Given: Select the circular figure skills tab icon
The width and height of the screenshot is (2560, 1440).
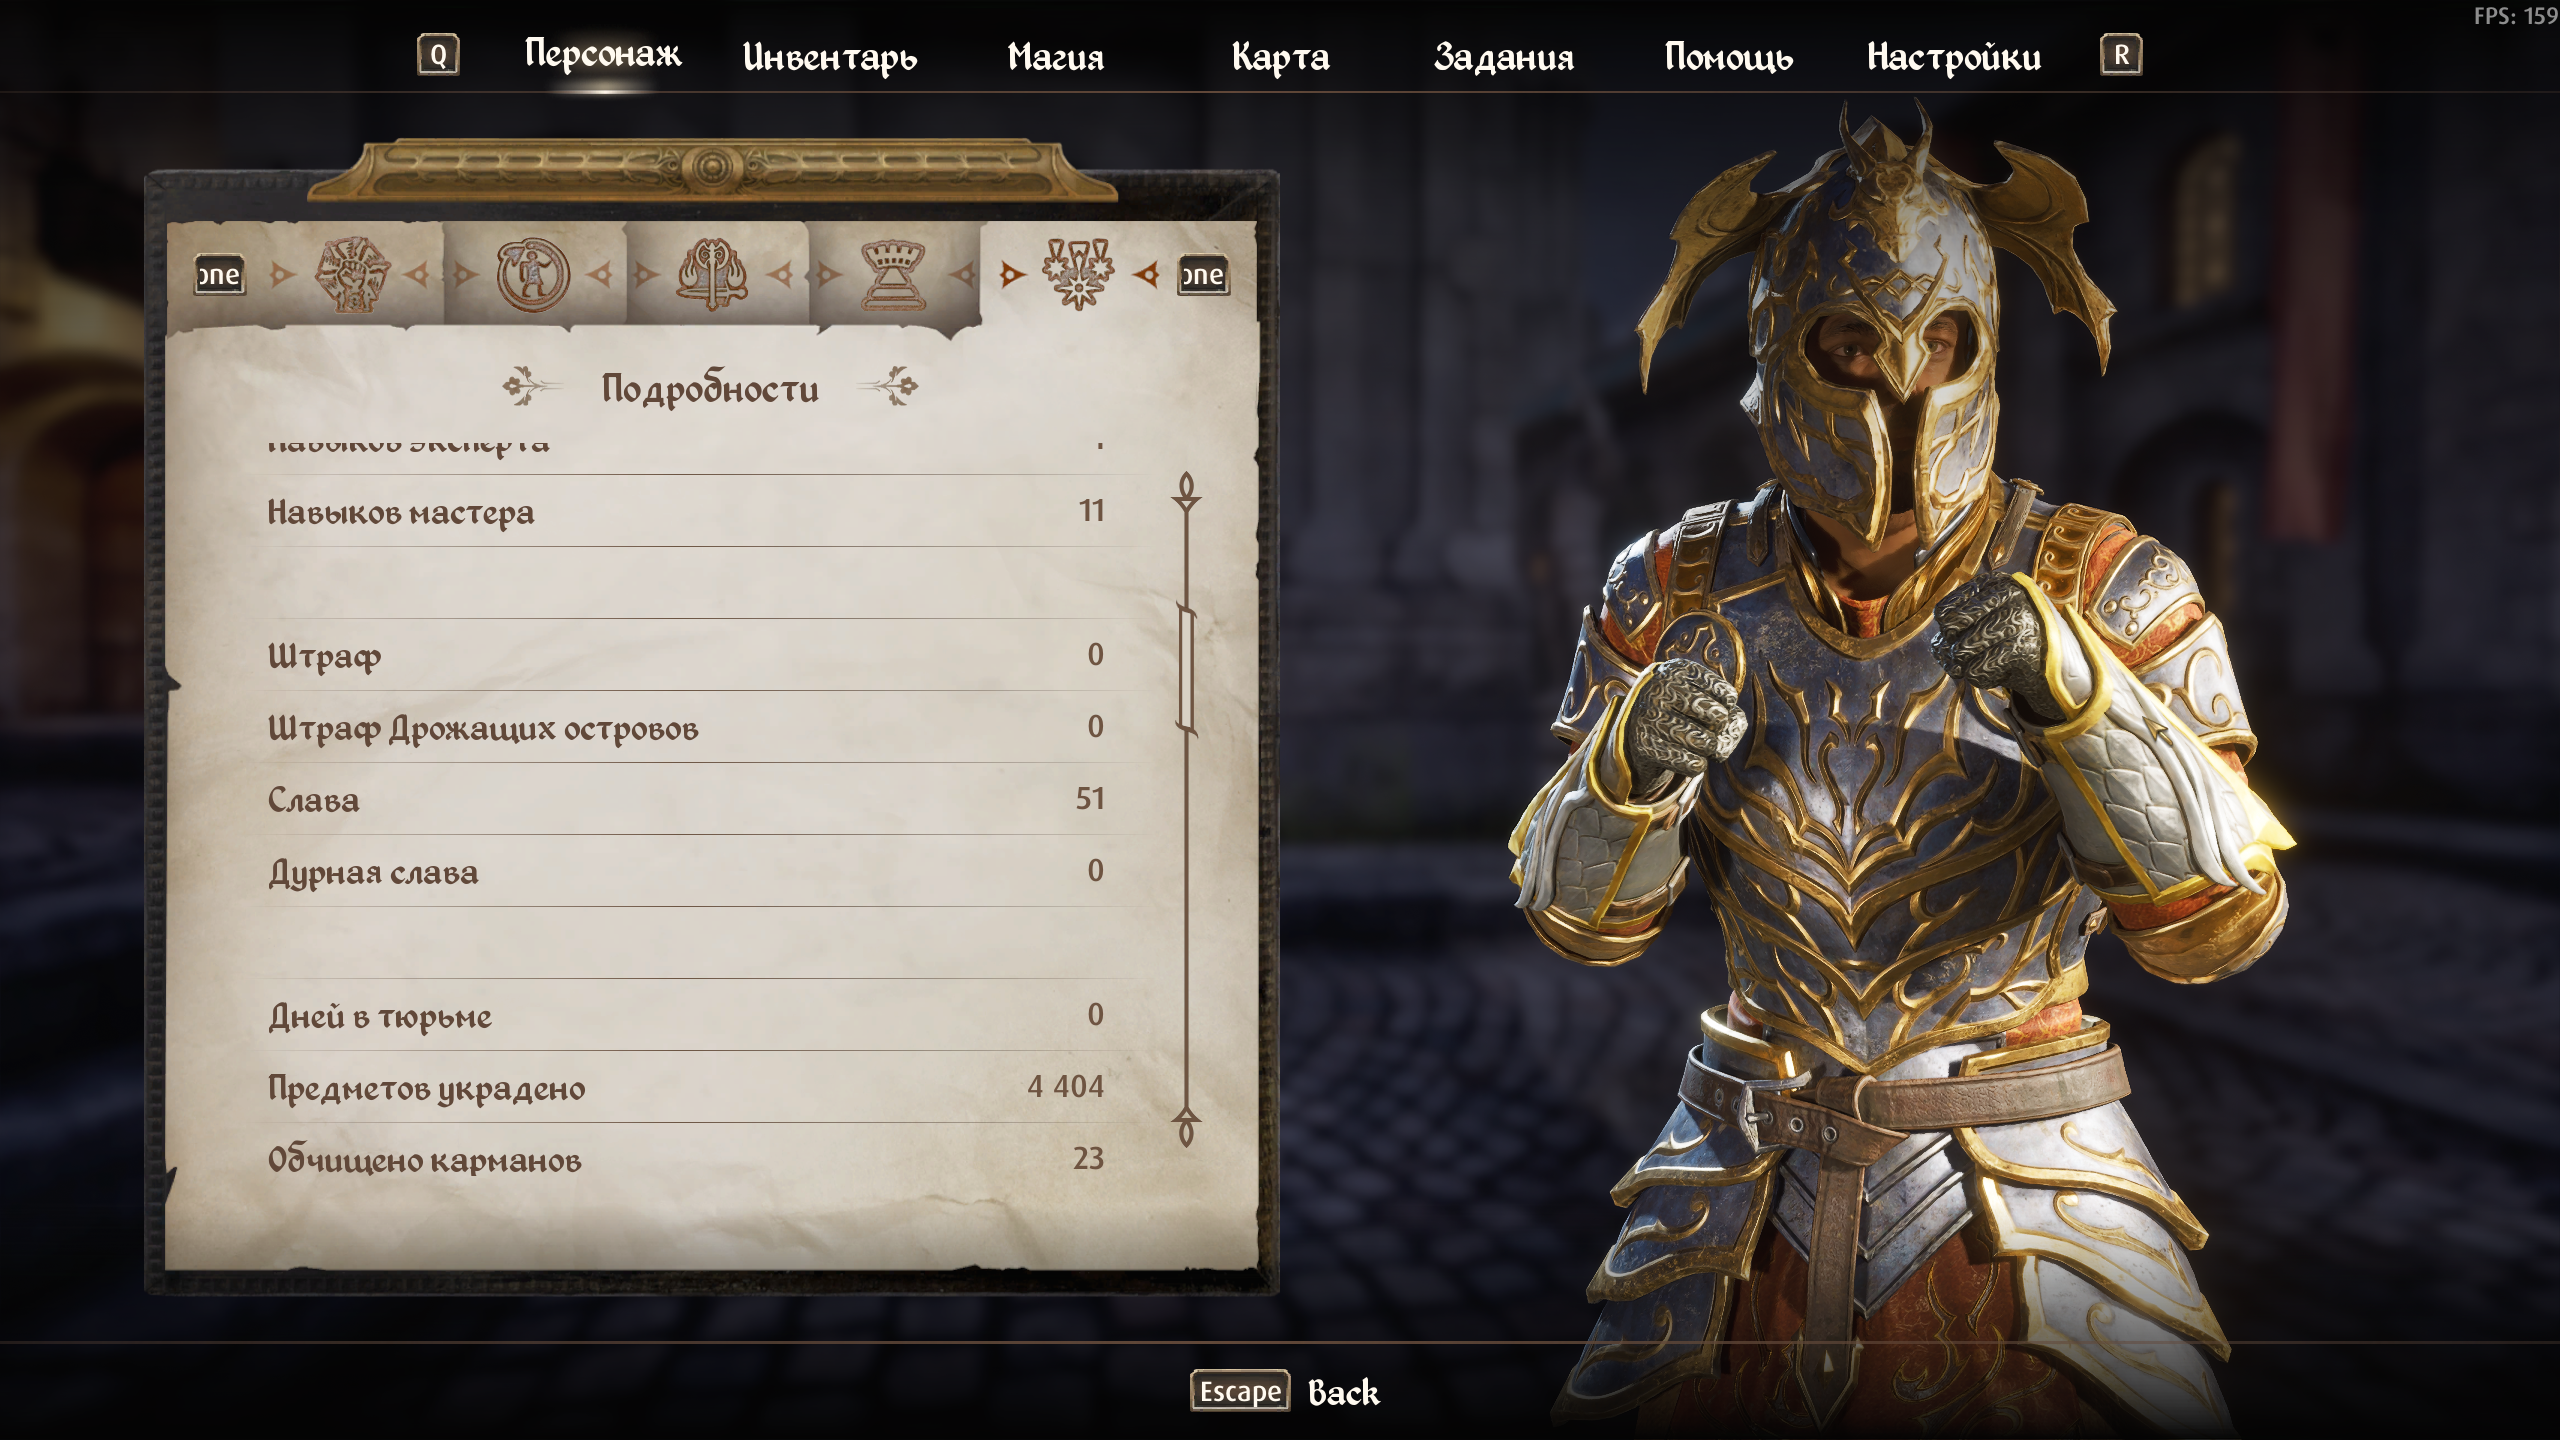Looking at the screenshot, I should point(533,275).
